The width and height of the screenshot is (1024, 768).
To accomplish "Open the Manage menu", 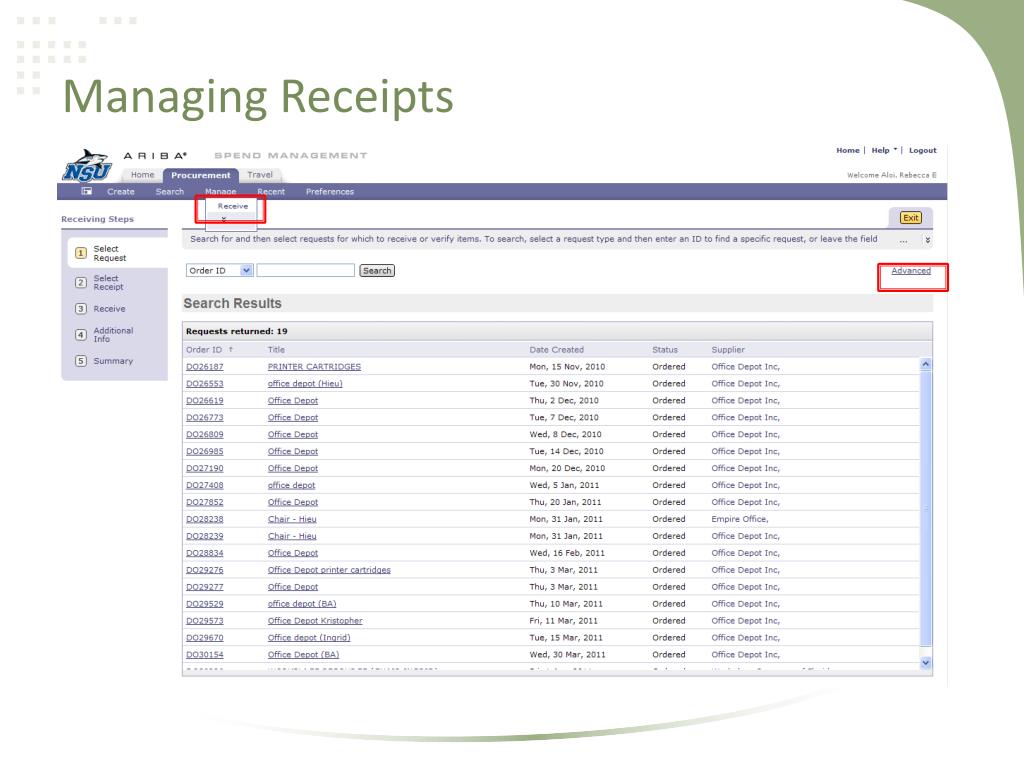I will tap(221, 192).
